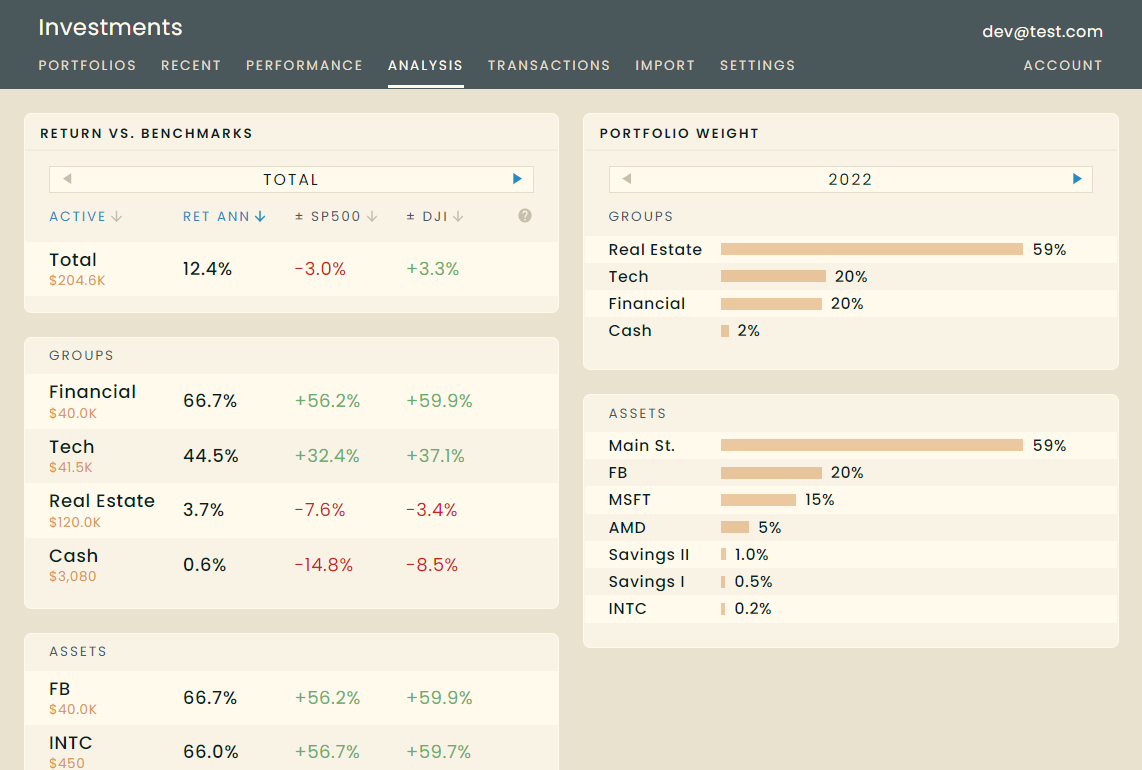Click the Real Estate weight bar
This screenshot has width=1142, height=770.
pyautogui.click(x=872, y=249)
